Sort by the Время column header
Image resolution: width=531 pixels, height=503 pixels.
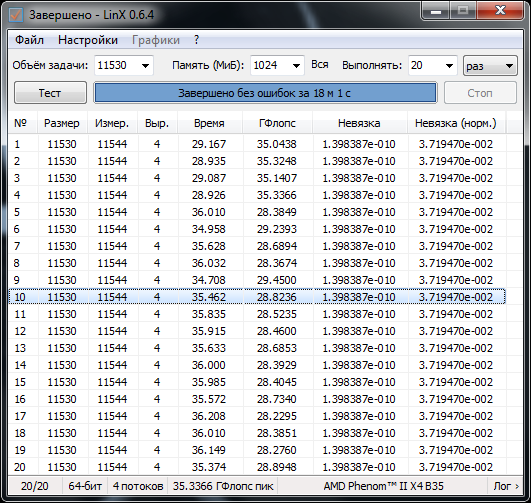point(209,123)
